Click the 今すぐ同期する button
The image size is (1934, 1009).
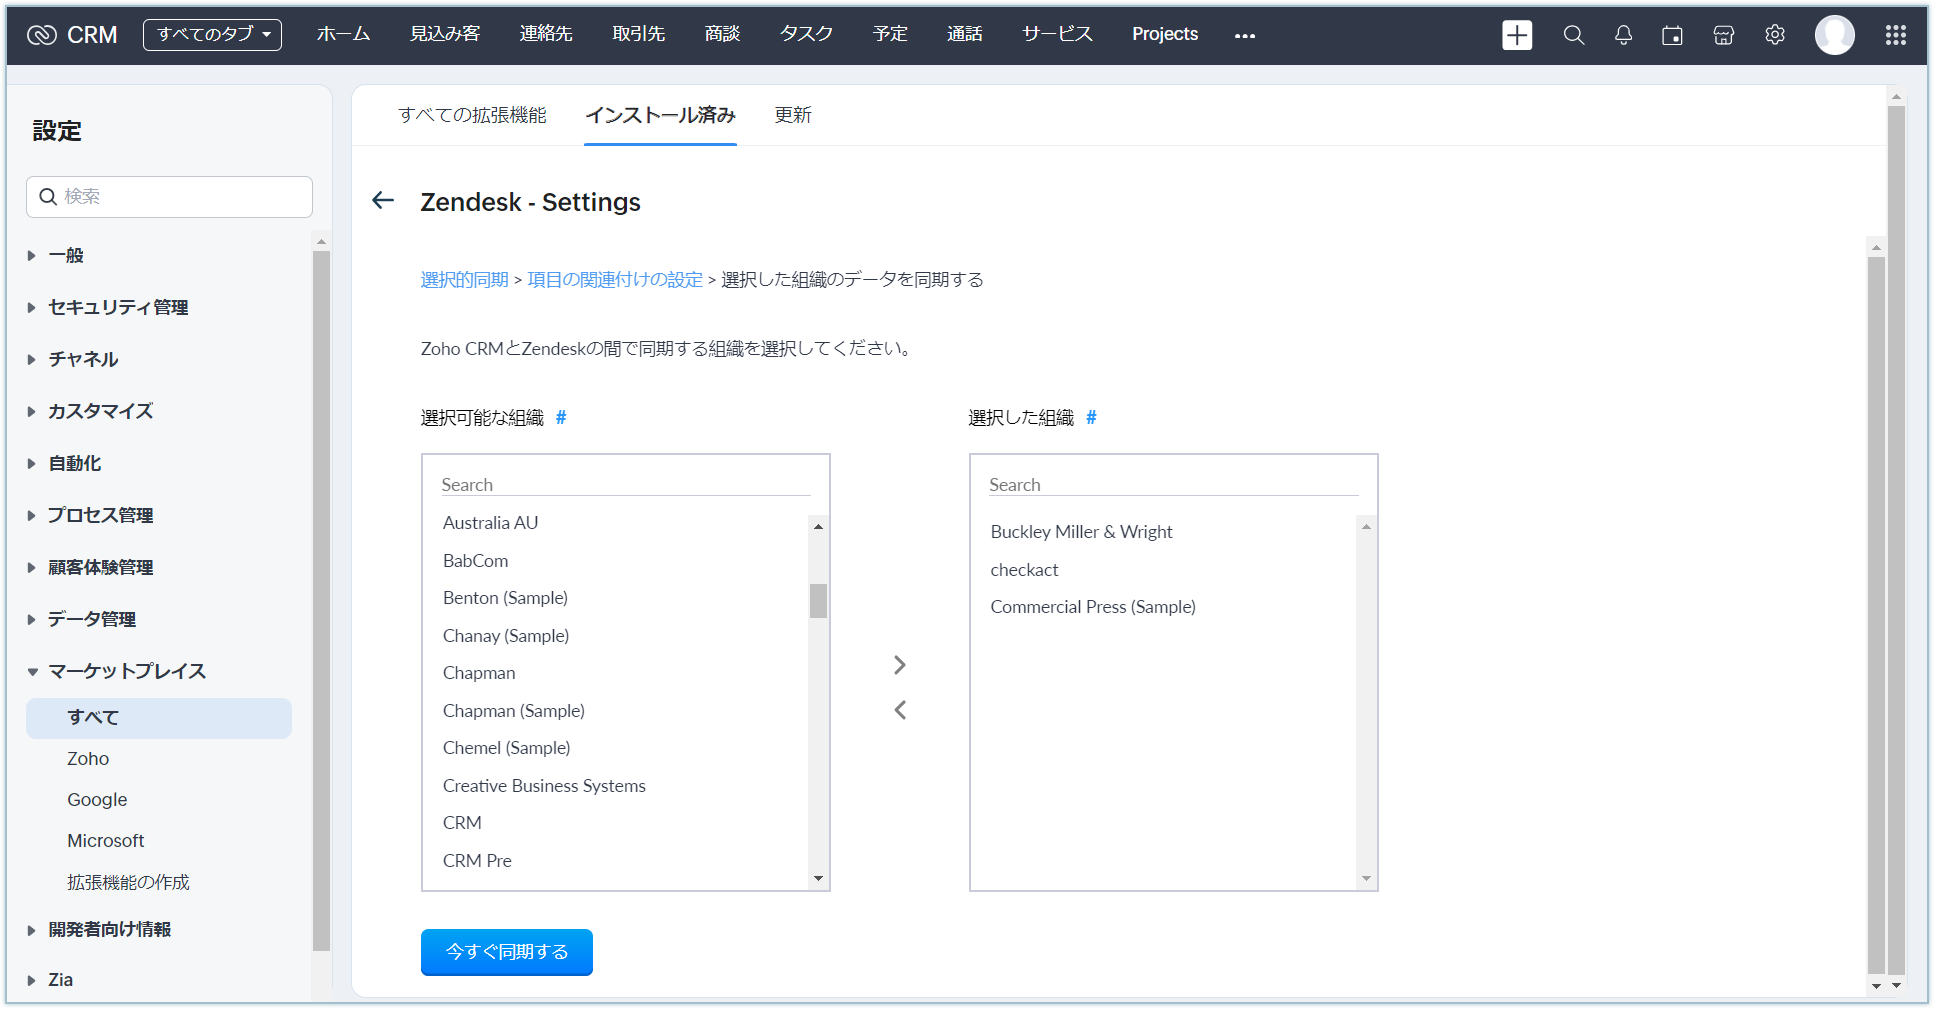click(507, 952)
